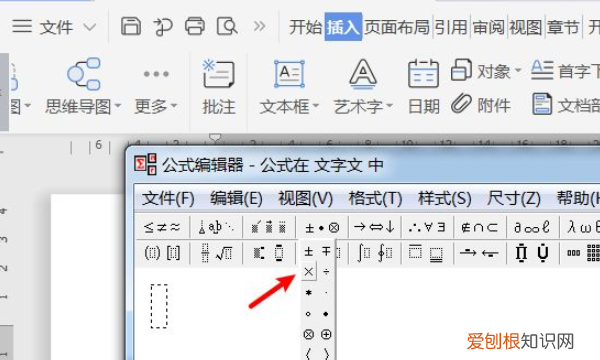Open products and set theory templates palette

[533, 253]
